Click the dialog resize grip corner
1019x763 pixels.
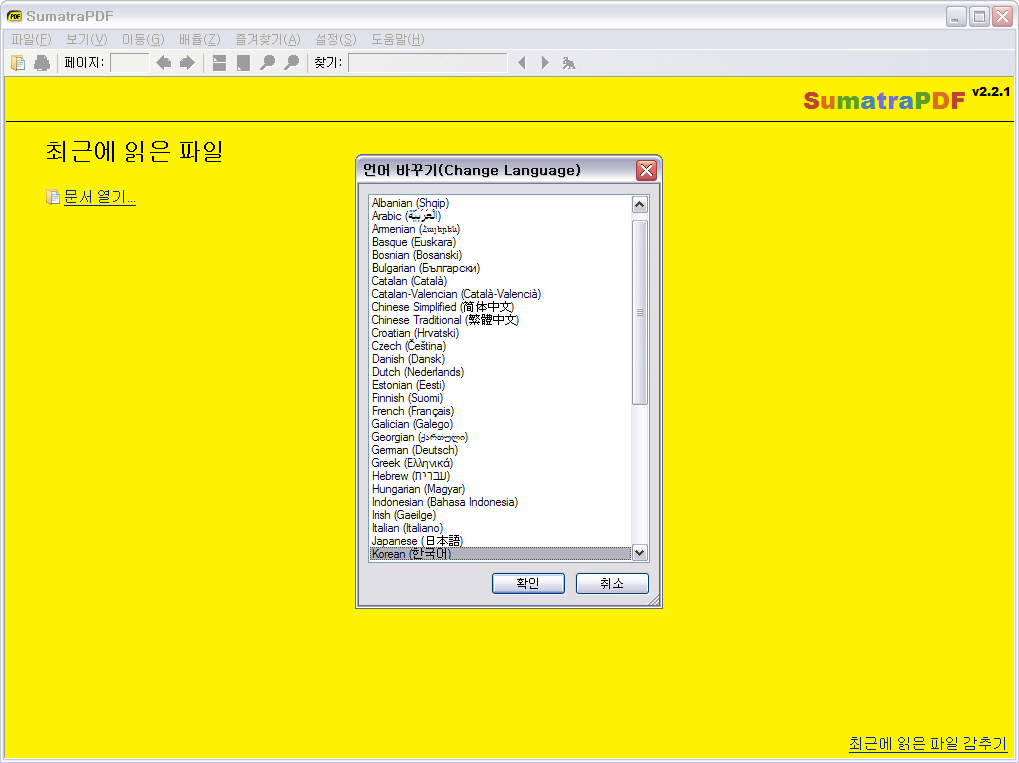point(654,601)
